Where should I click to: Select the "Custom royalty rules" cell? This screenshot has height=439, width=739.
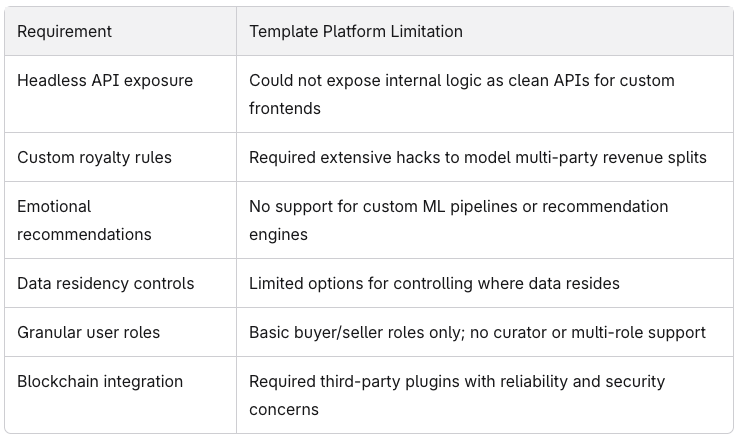coord(94,157)
